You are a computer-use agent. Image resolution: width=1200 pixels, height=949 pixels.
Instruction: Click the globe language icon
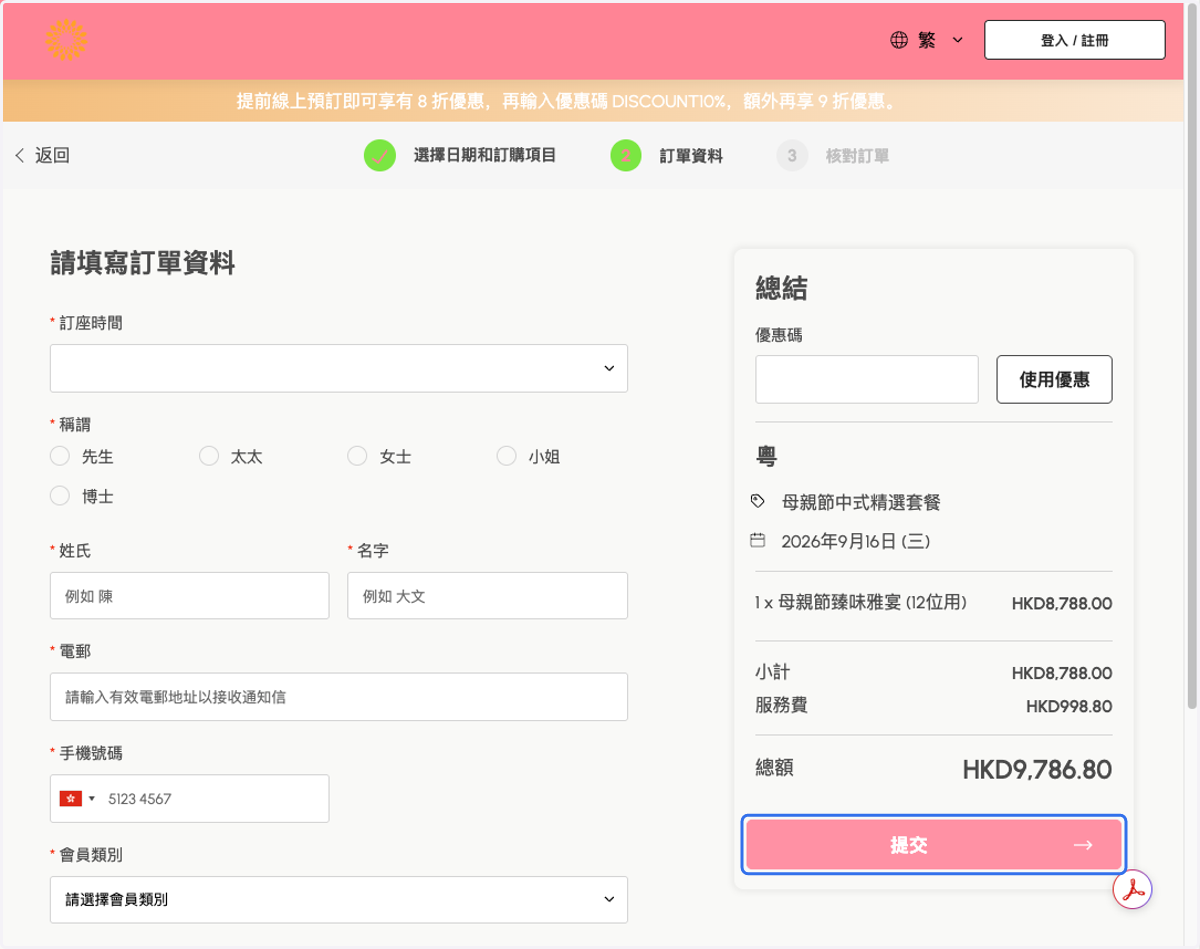point(899,40)
